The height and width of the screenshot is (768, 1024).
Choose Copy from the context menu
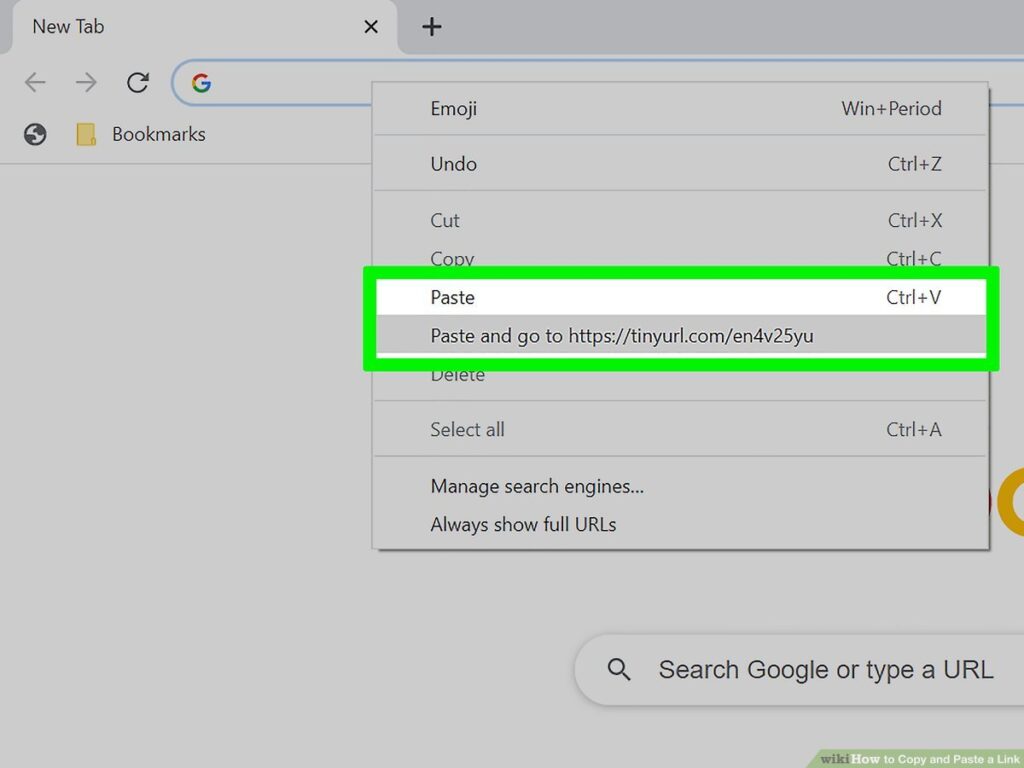click(x=452, y=259)
